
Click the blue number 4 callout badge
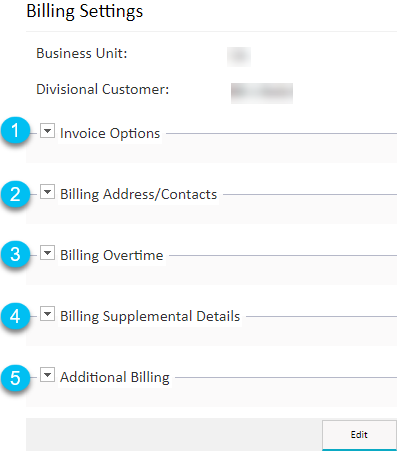pos(15,316)
